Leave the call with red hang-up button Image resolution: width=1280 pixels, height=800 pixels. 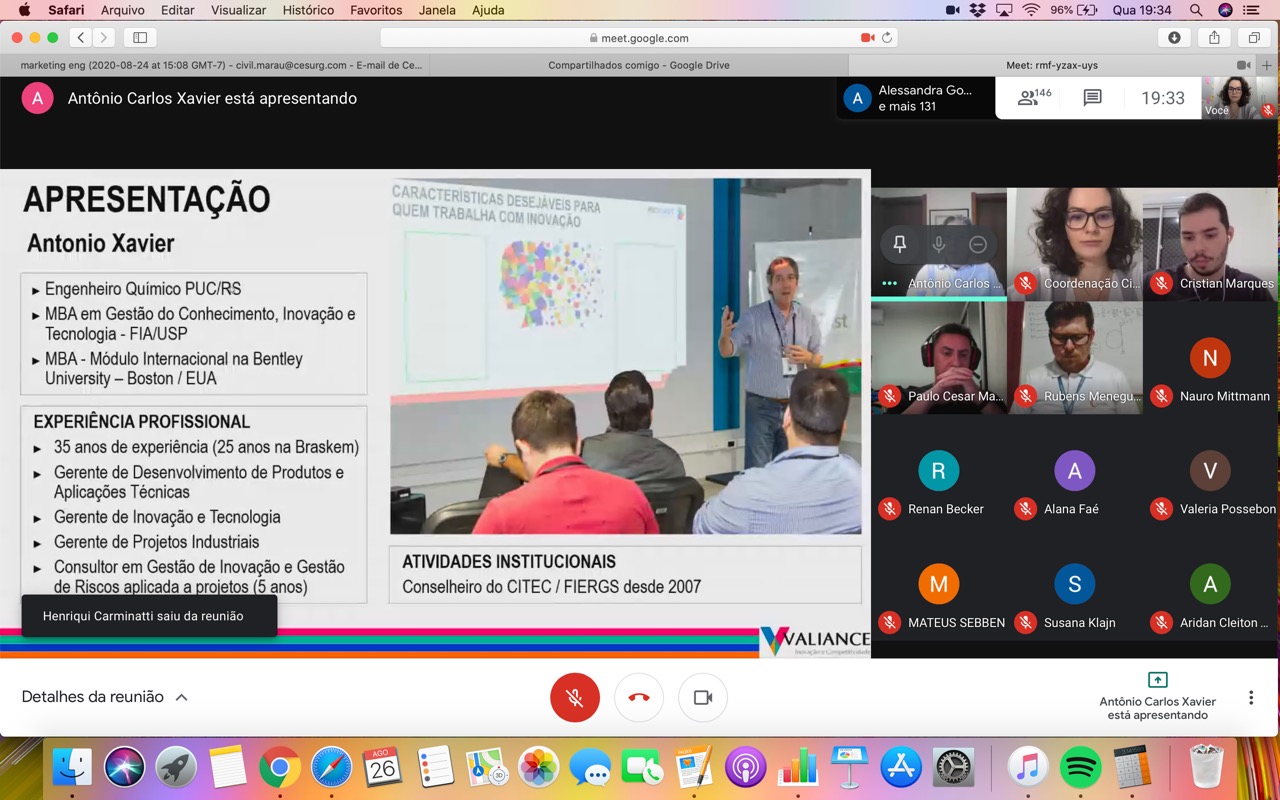pos(639,697)
